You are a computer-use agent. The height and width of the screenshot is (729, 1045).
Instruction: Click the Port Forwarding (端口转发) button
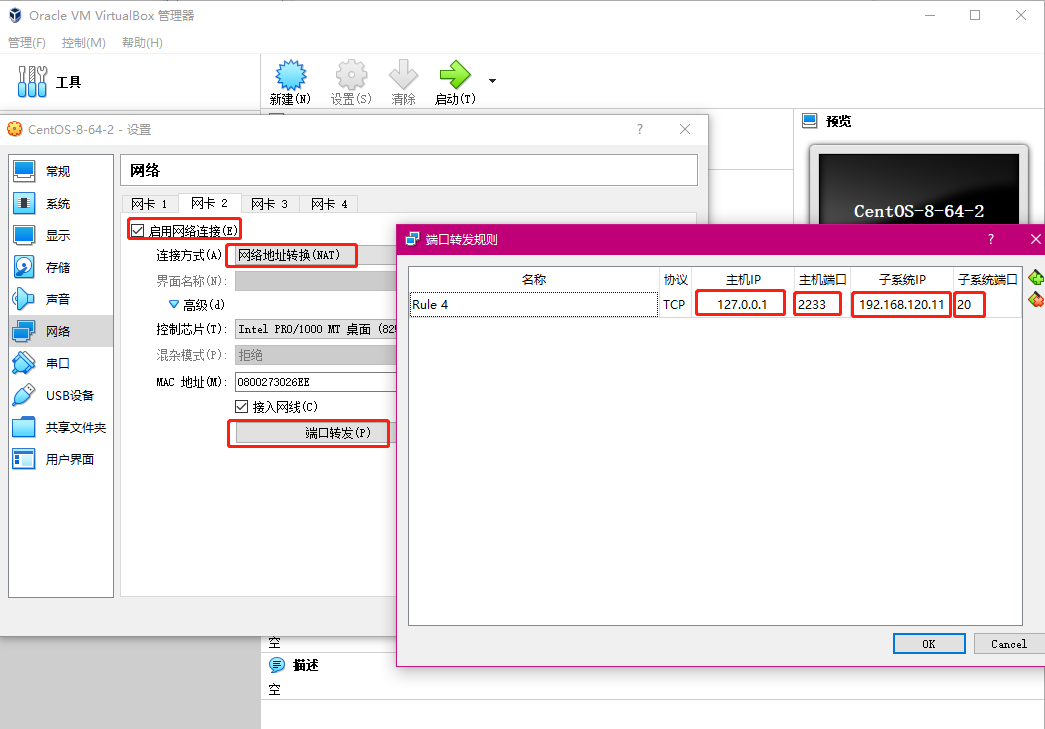click(316, 433)
